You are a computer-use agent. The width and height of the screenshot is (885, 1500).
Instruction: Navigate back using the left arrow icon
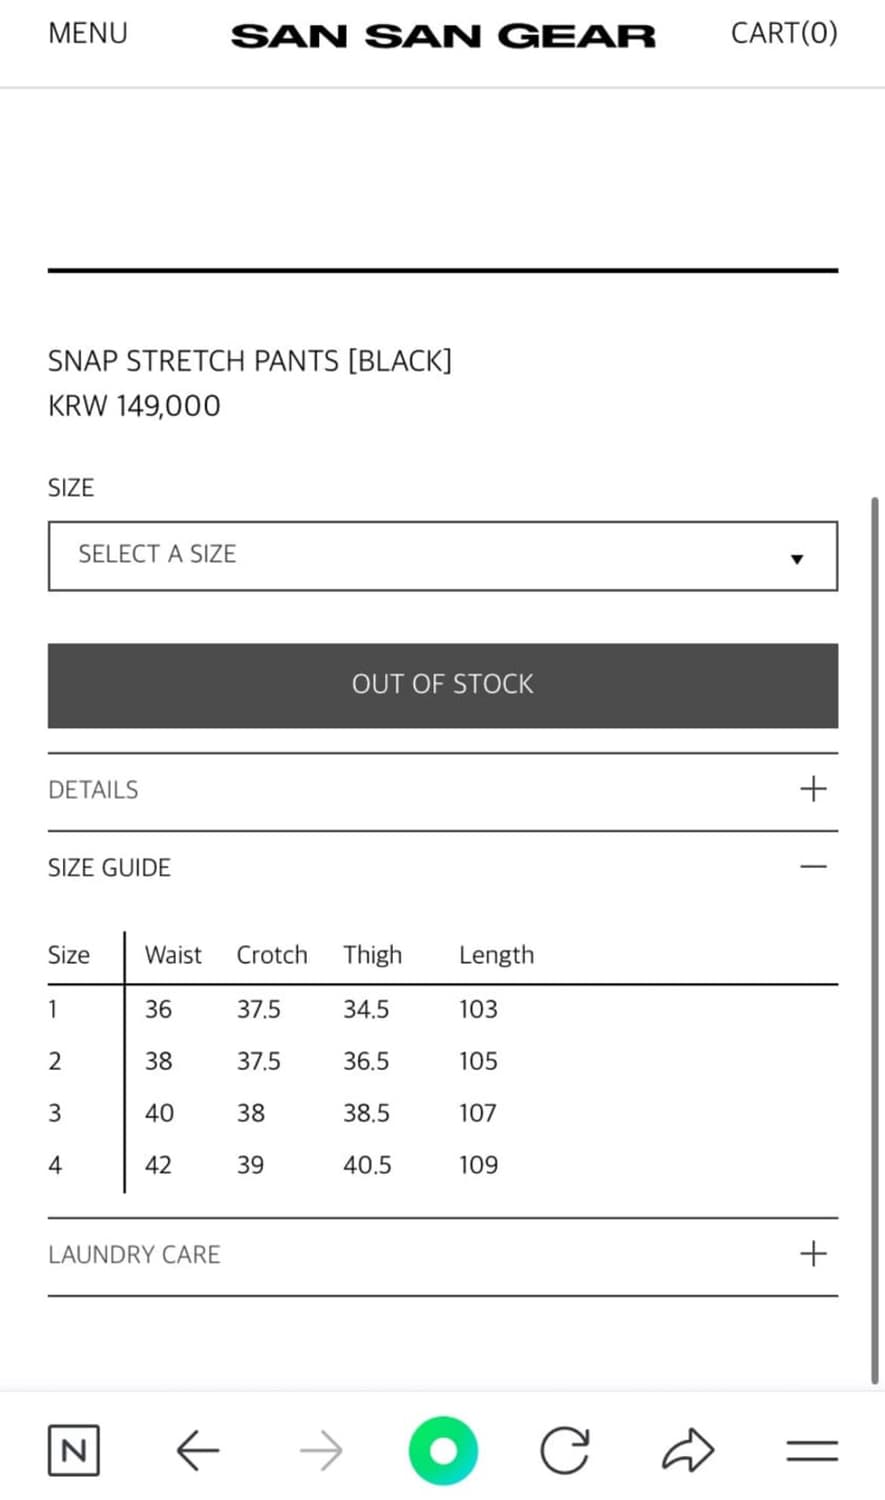pos(196,1449)
